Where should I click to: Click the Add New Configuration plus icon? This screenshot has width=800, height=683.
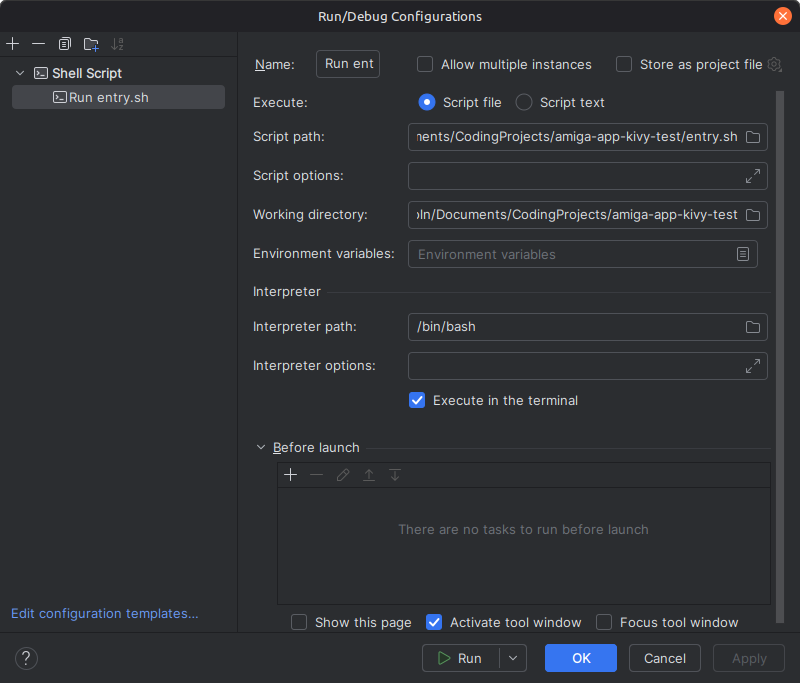point(13,44)
